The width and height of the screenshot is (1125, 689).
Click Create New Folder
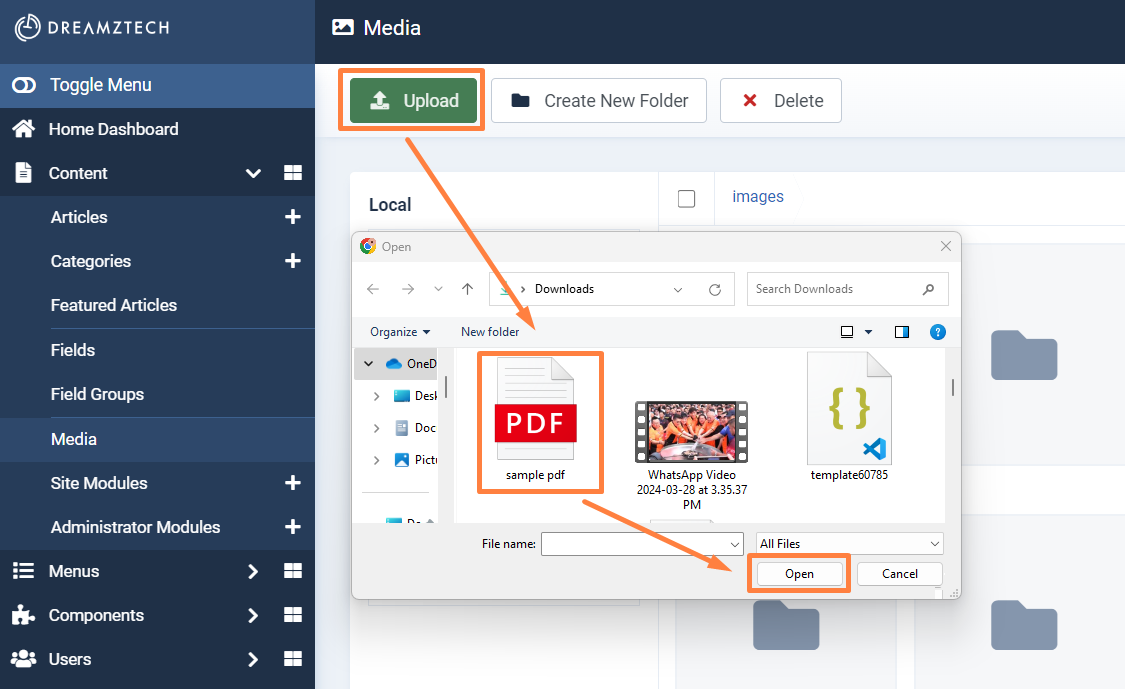[599, 100]
